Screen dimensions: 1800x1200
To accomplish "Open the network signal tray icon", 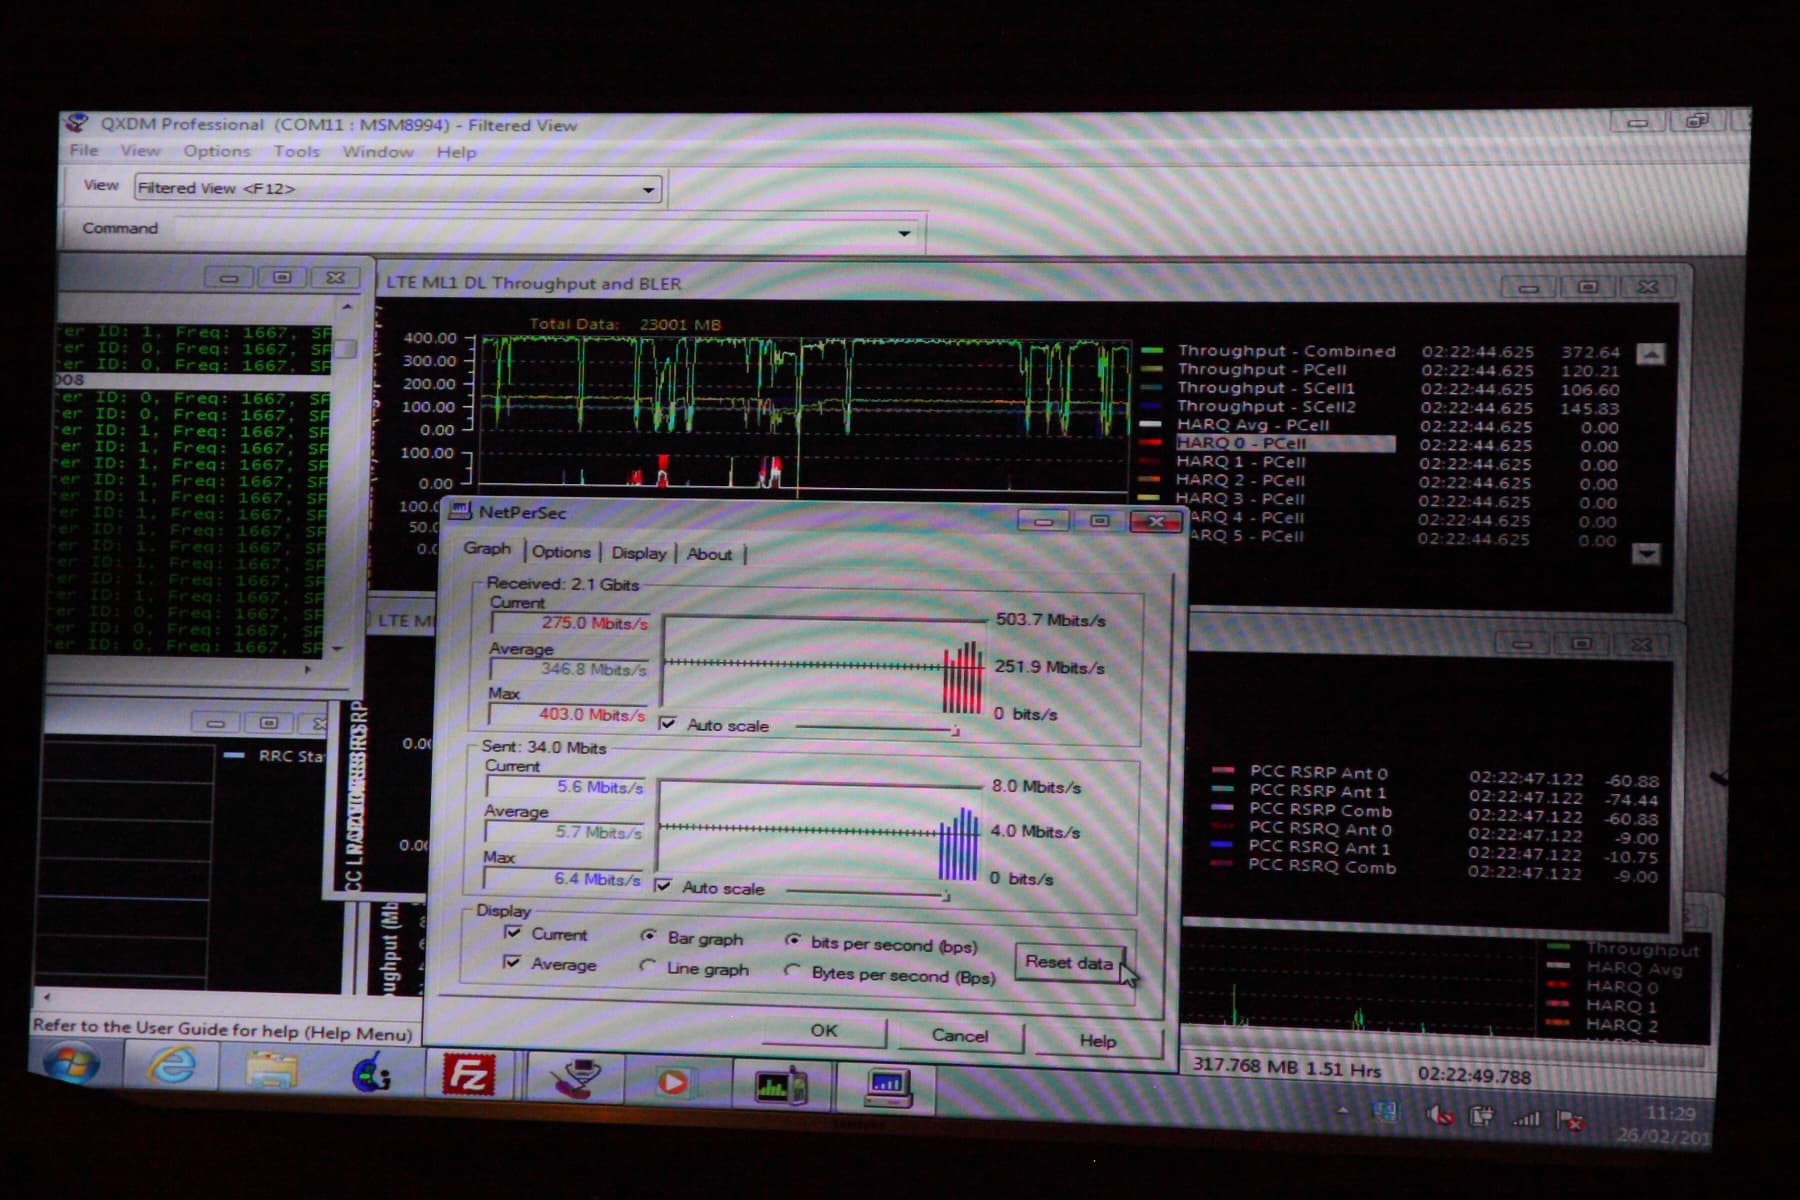I will coord(1525,1118).
